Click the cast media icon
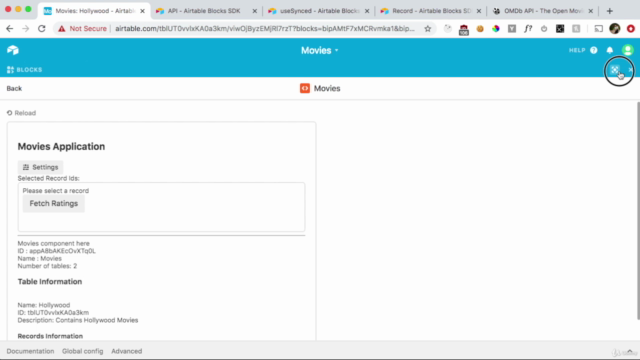 (x=598, y=29)
